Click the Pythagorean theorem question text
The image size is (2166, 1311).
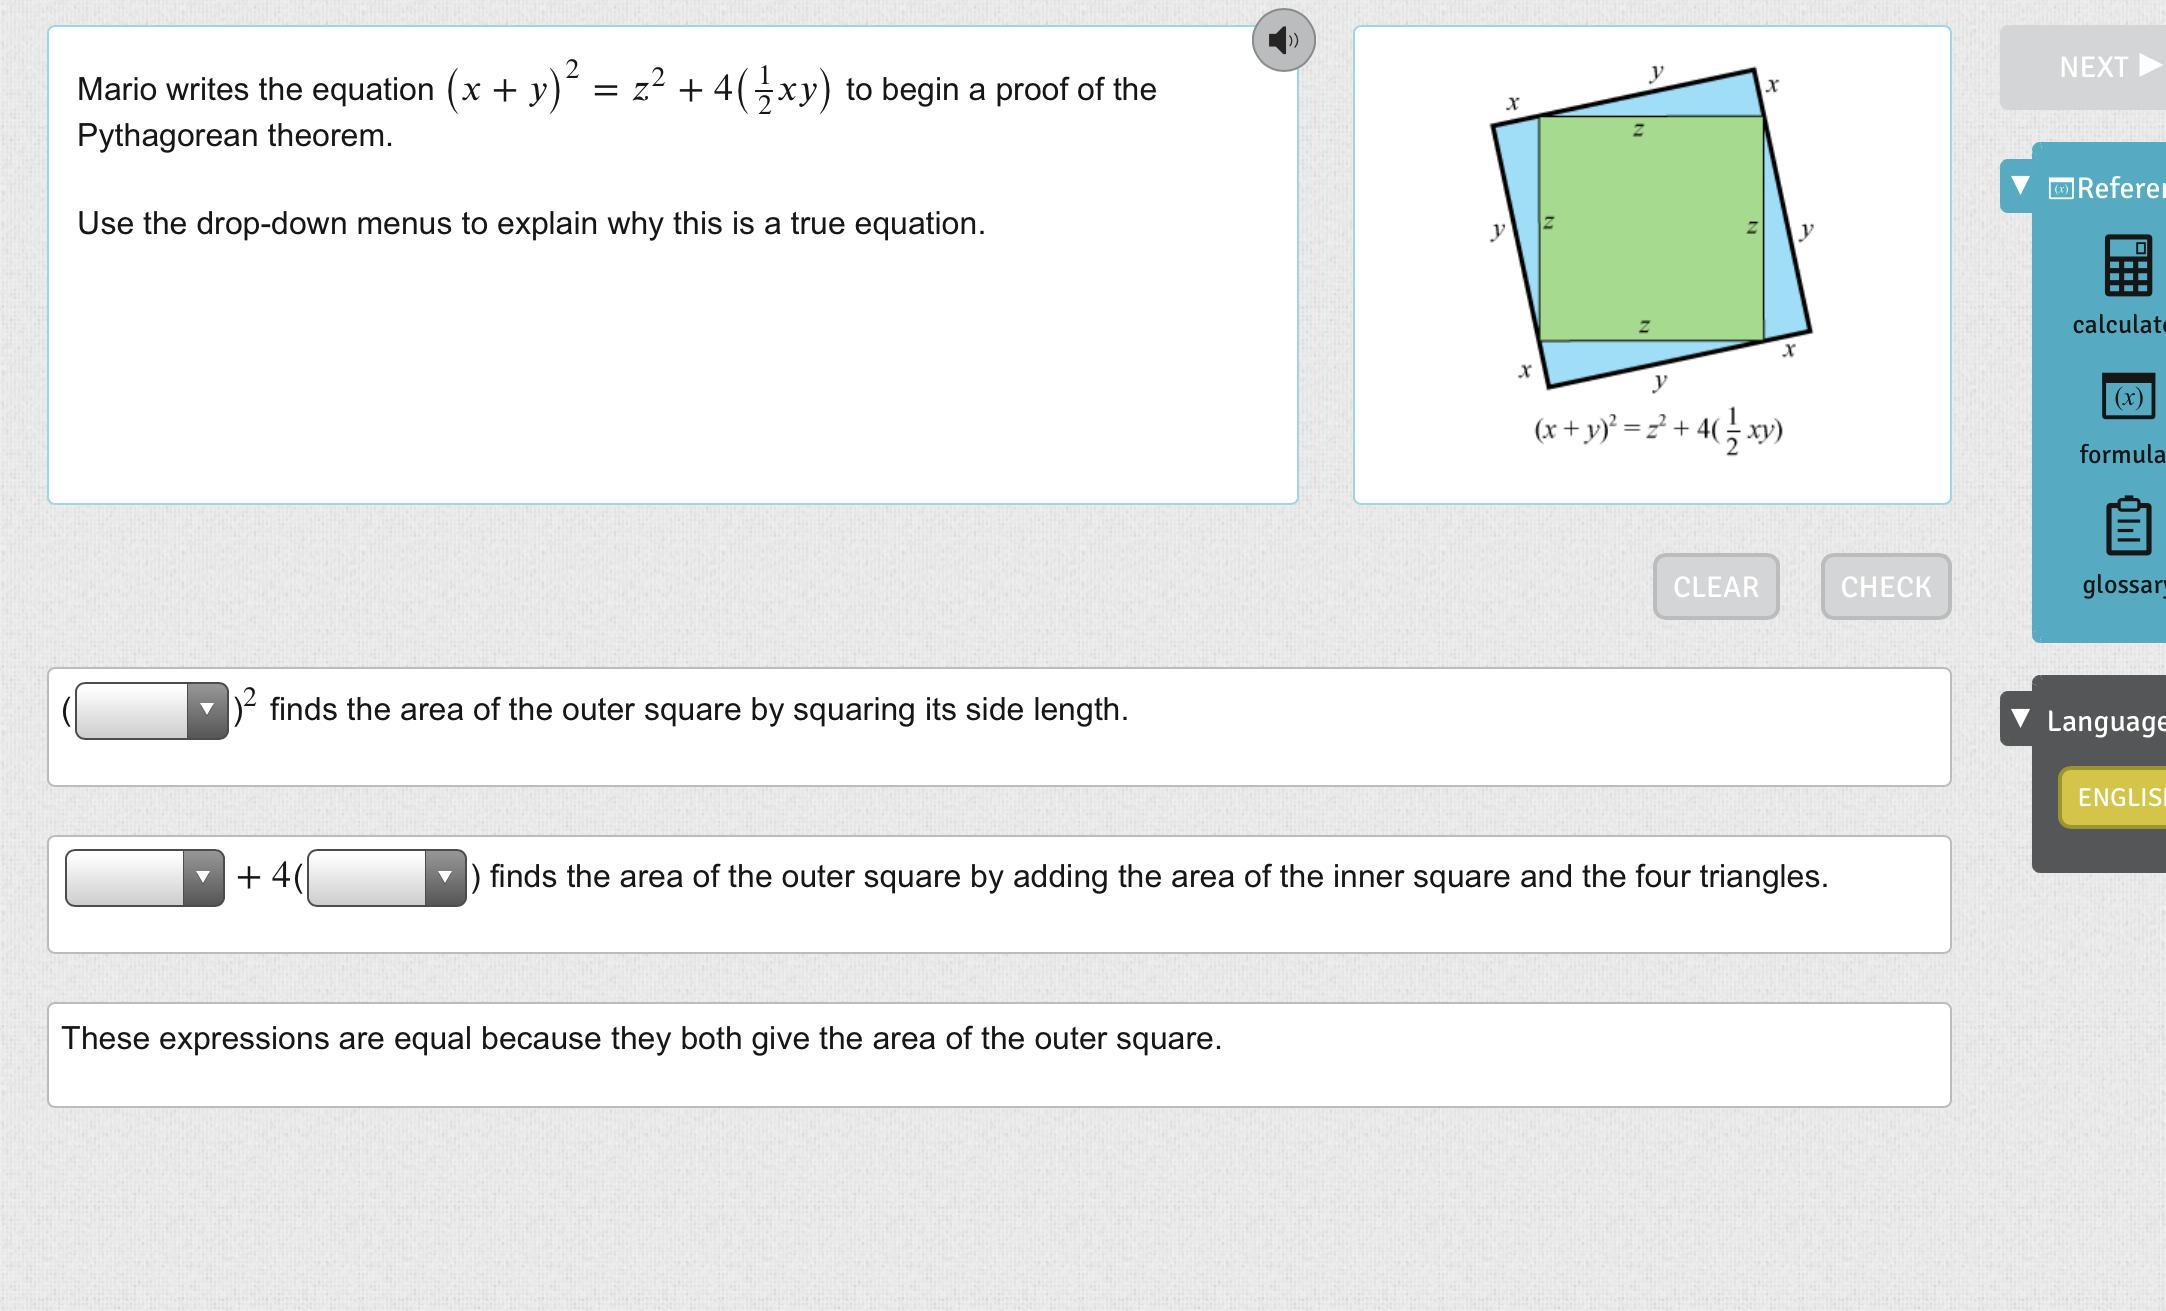[x=616, y=110]
